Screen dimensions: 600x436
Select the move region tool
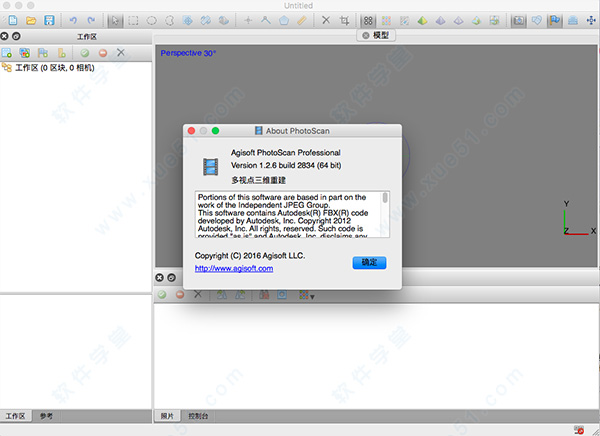click(x=188, y=20)
